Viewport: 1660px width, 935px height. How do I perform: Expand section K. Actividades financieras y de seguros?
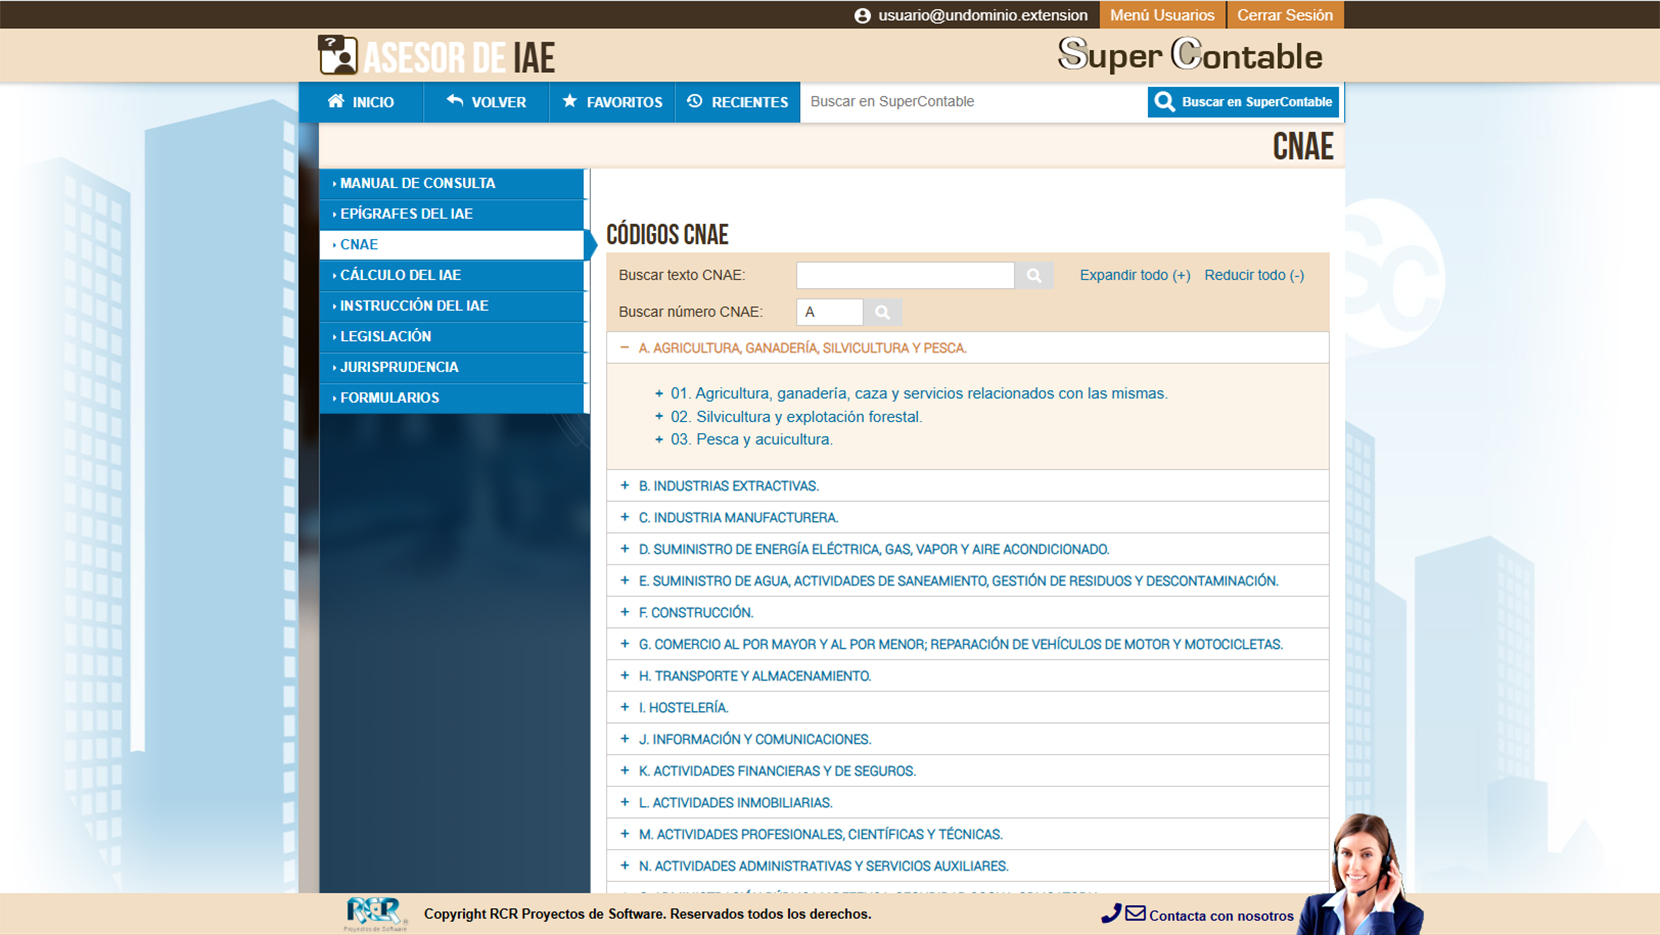coord(625,771)
